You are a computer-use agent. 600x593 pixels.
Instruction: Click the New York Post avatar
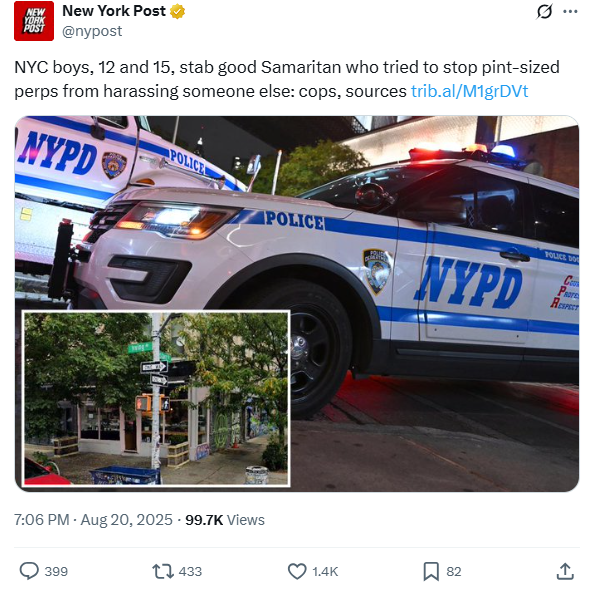click(x=34, y=21)
